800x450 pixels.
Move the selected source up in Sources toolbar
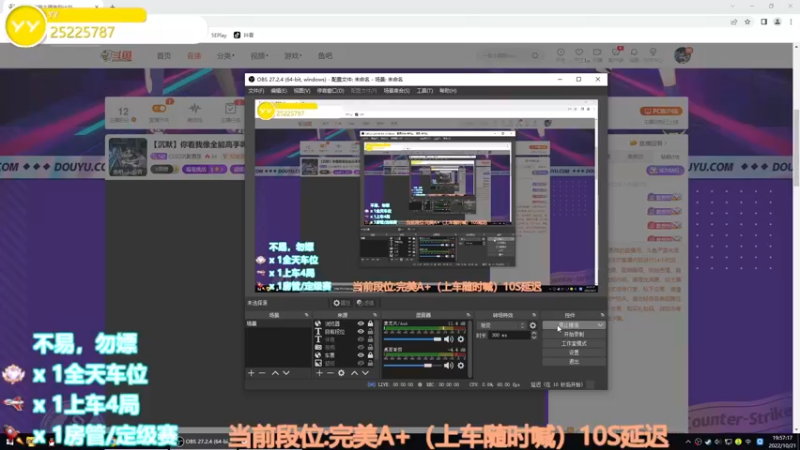click(355, 373)
